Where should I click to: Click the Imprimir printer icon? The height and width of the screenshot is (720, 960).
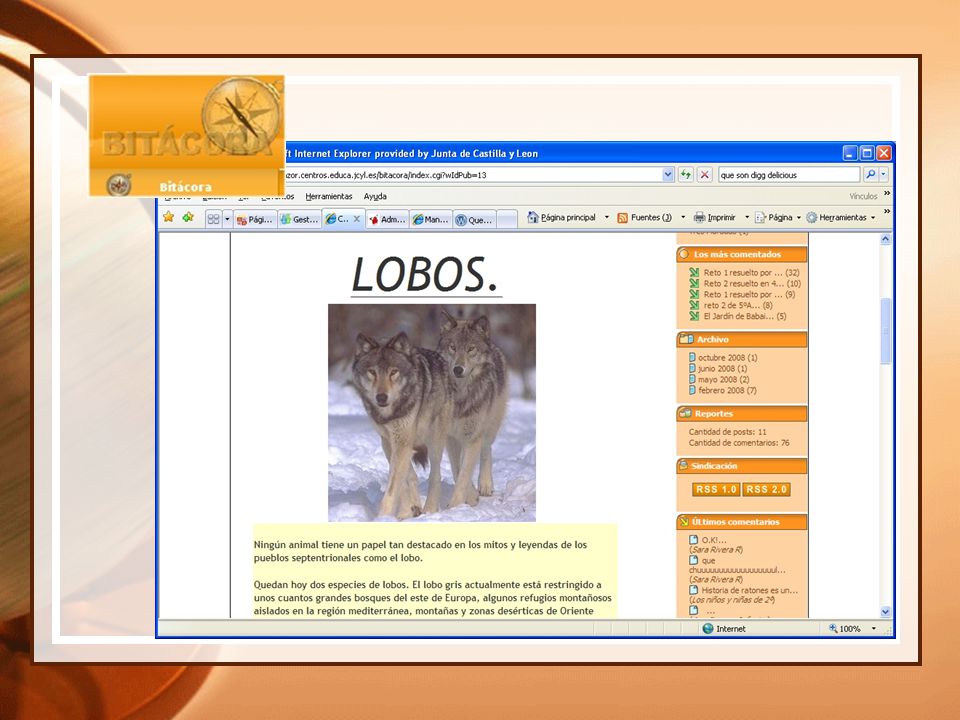(x=699, y=217)
